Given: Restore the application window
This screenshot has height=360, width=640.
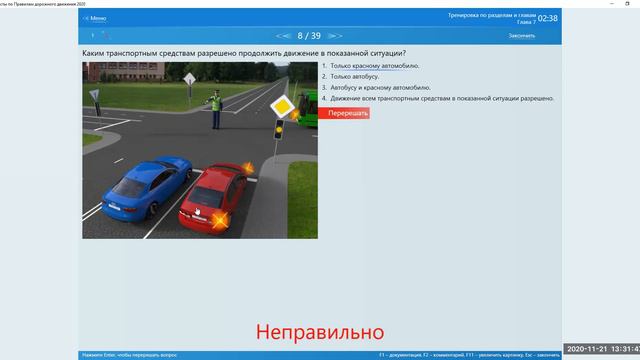Looking at the screenshot, I should (x=627, y=4).
